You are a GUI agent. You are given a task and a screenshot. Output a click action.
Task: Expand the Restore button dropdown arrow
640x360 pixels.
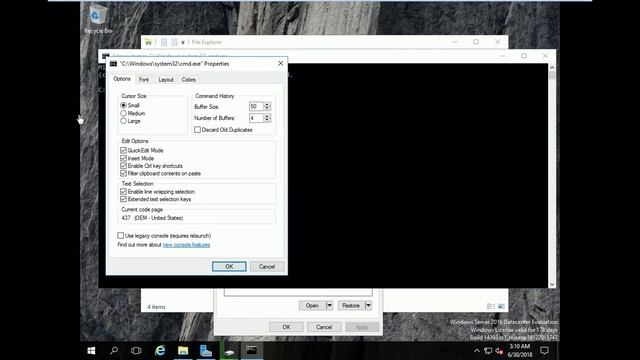[368, 305]
